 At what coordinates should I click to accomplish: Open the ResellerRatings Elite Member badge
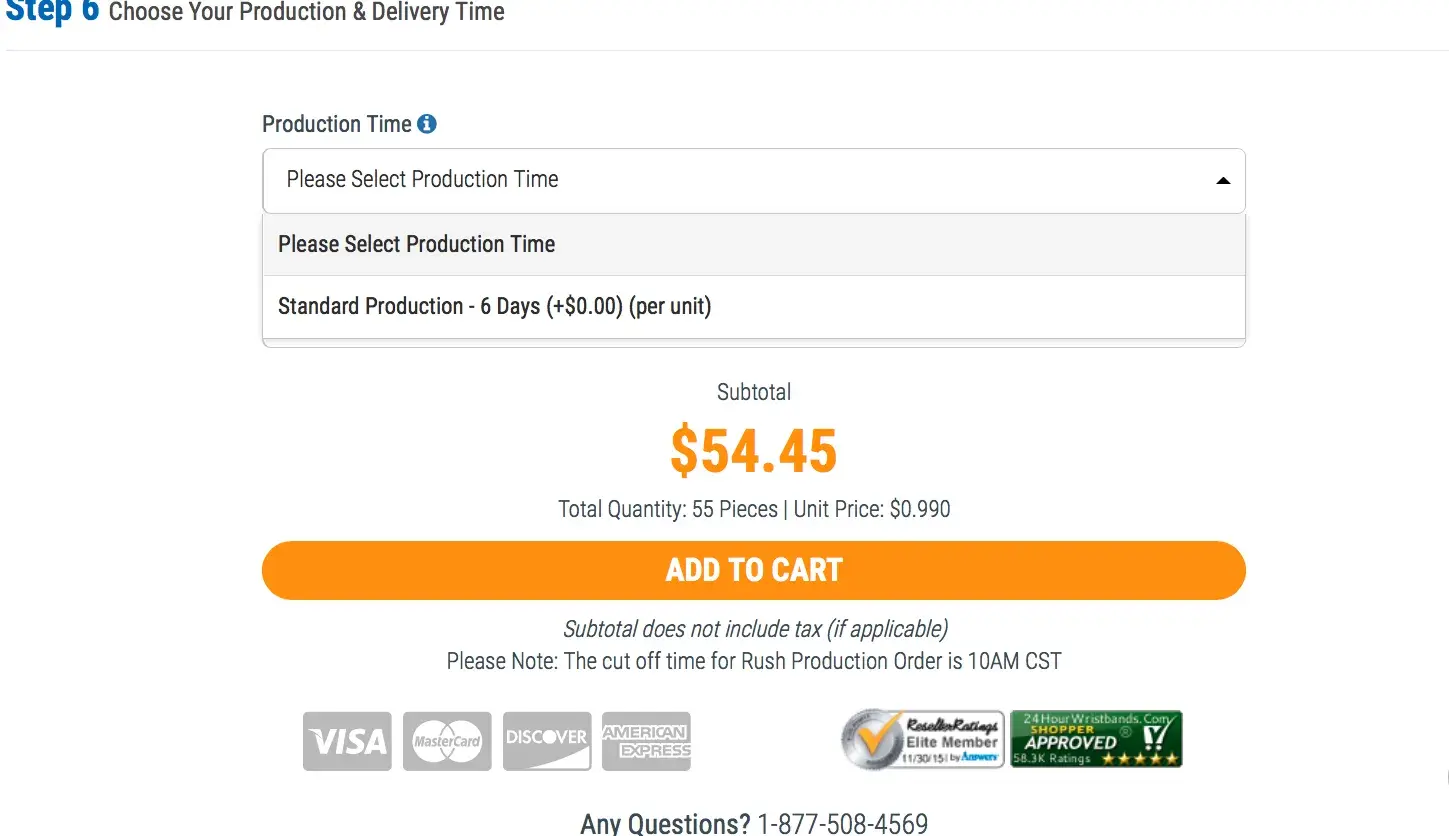pos(922,740)
